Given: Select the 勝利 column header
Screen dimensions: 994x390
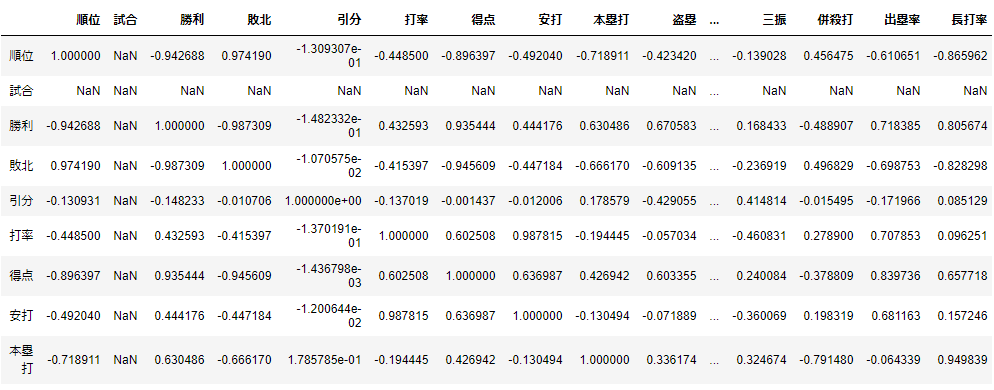Looking at the screenshot, I should tap(192, 20).
